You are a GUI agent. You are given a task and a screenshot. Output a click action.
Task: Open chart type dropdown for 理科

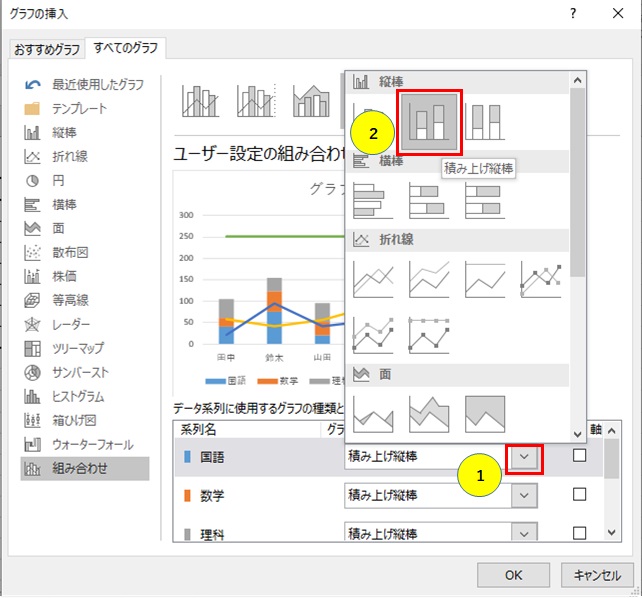click(524, 533)
